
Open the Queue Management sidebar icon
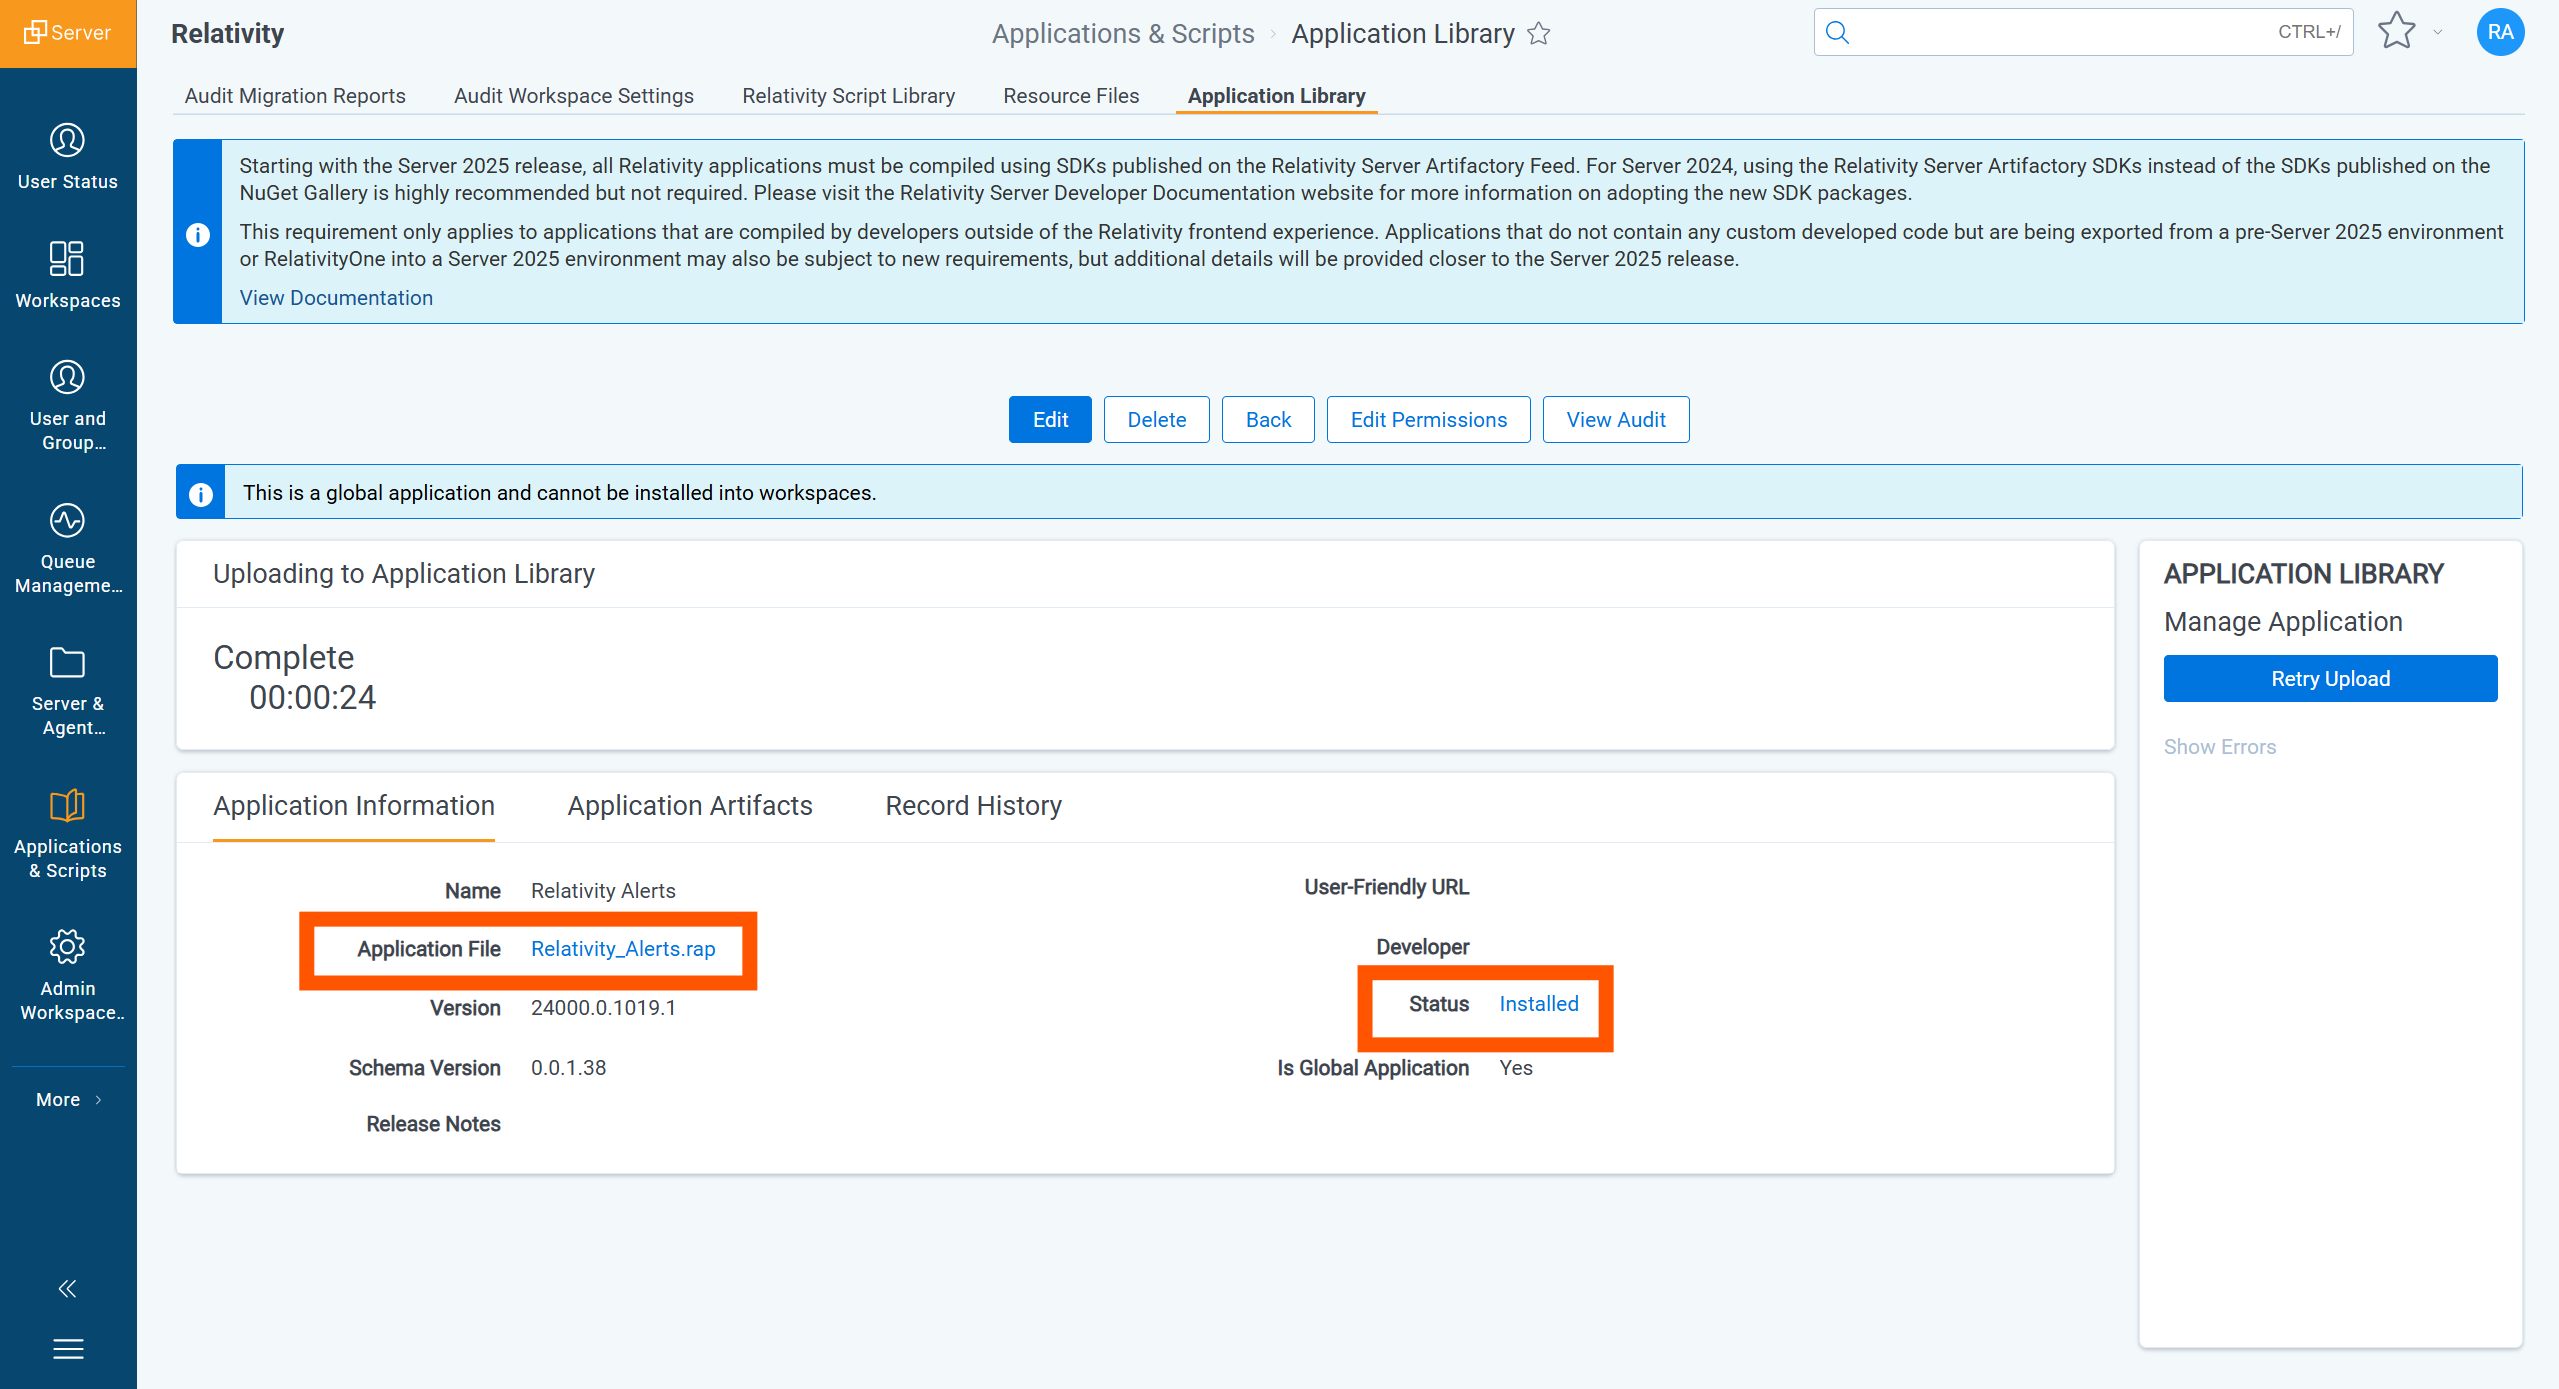[x=67, y=521]
